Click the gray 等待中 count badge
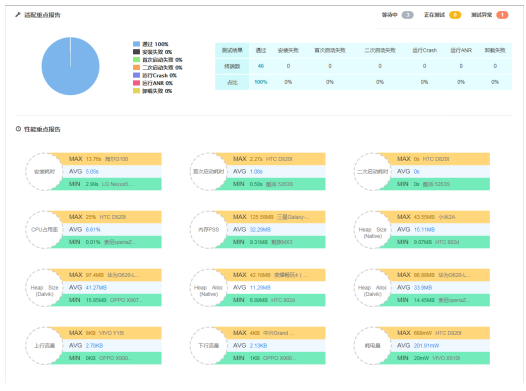 click(x=407, y=15)
